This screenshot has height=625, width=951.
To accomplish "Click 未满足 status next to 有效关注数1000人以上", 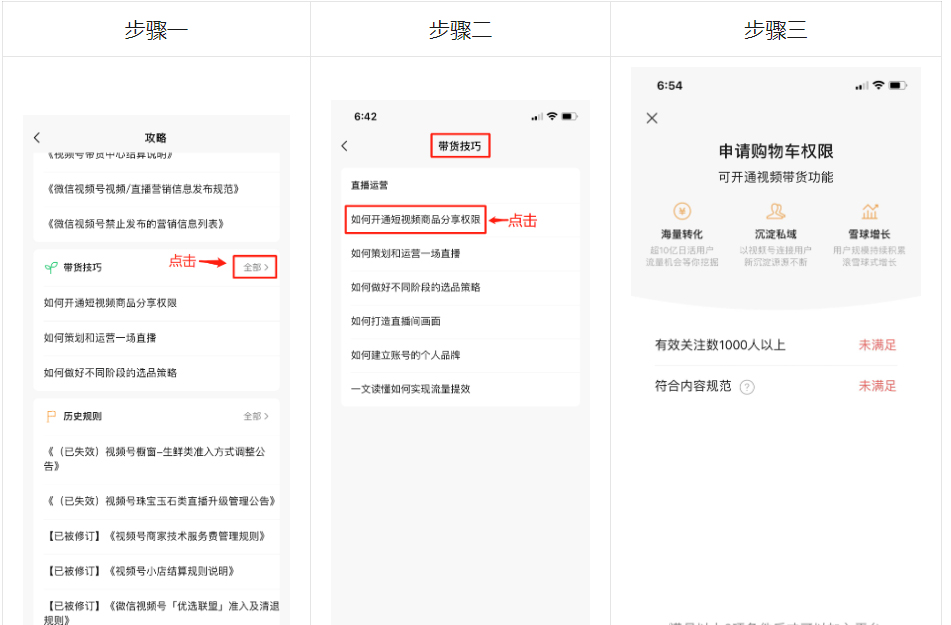I will (877, 345).
